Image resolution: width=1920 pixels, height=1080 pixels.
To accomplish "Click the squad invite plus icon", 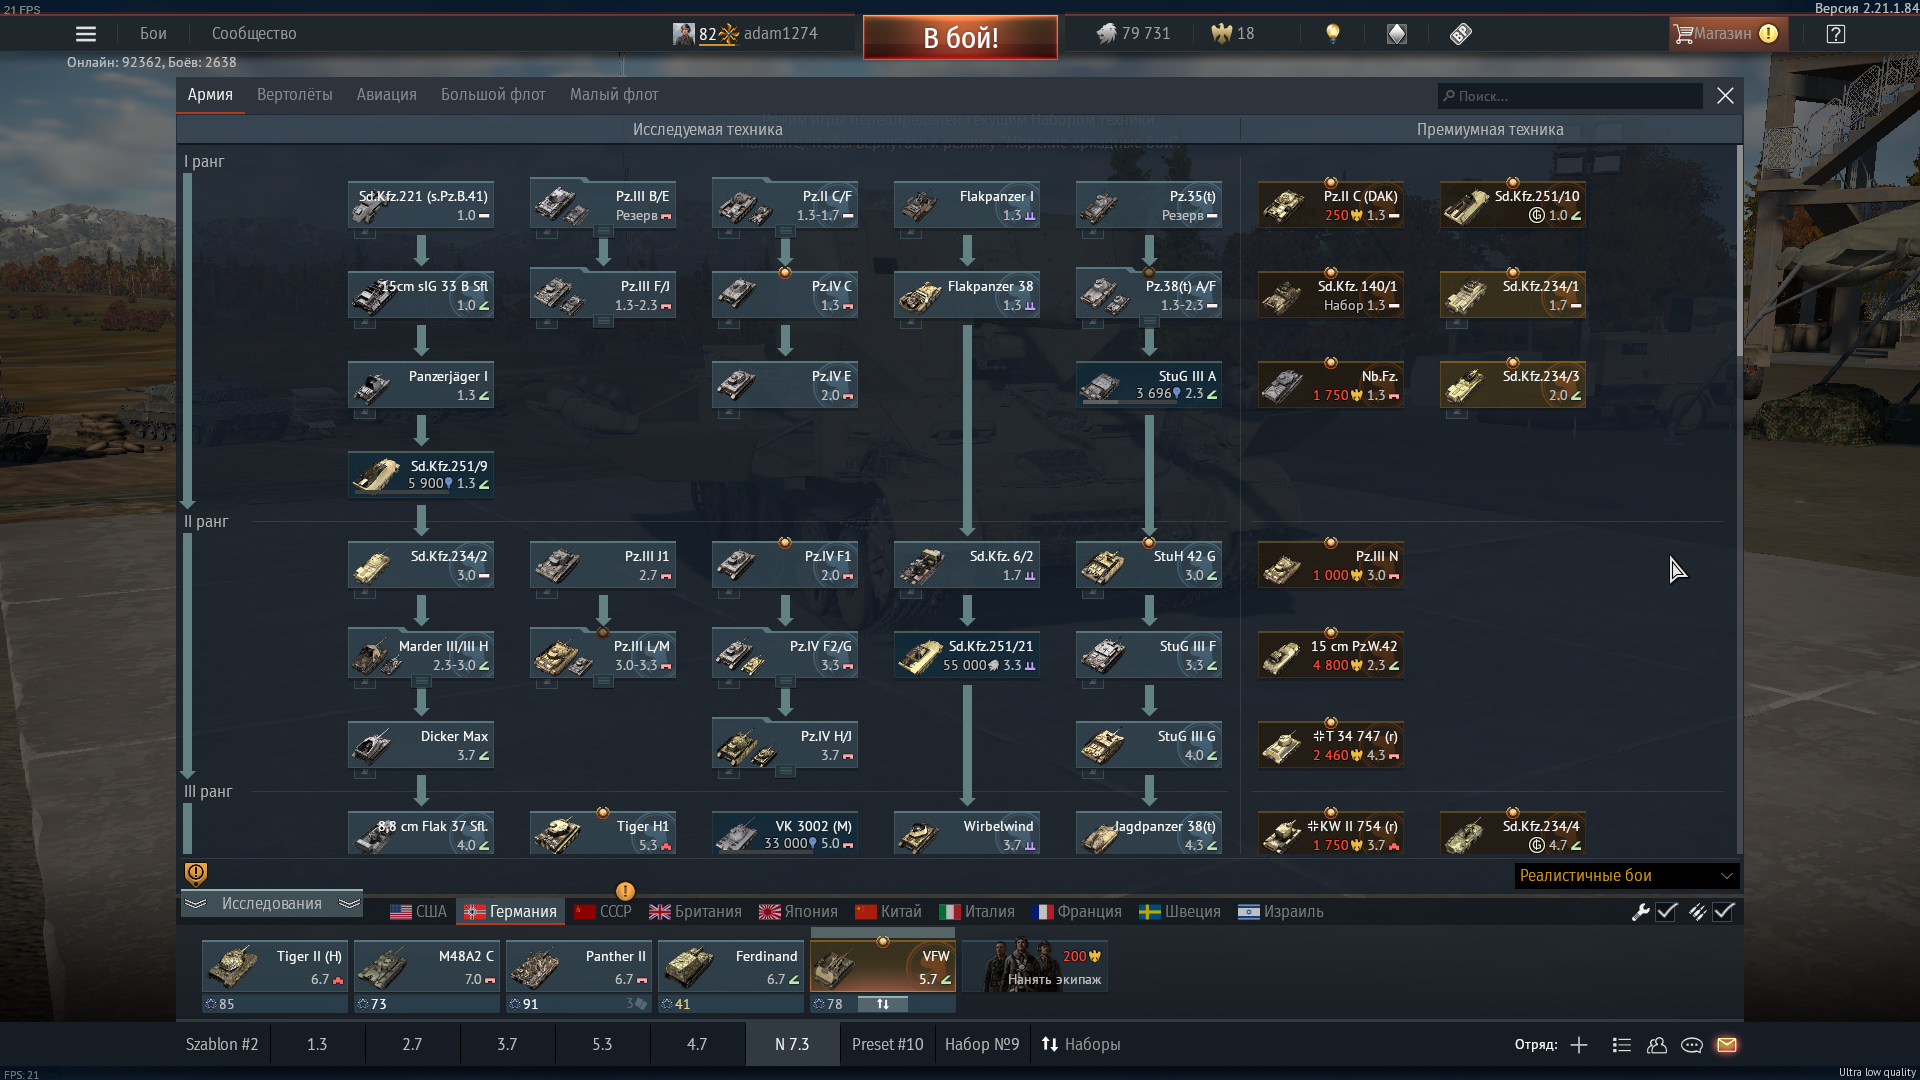I will (x=1579, y=1045).
